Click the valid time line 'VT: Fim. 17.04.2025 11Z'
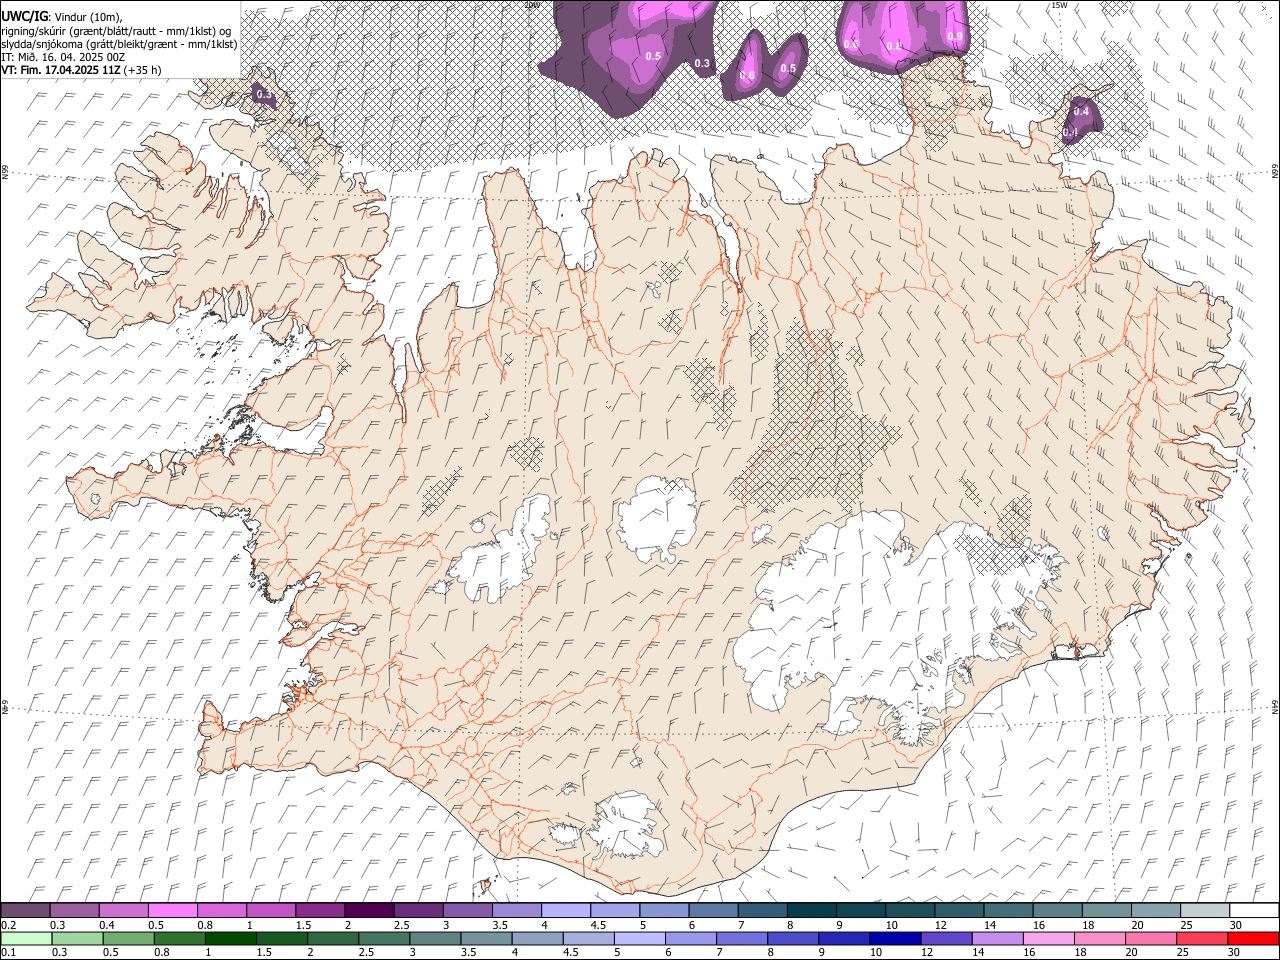This screenshot has height=960, width=1280. [x=62, y=71]
